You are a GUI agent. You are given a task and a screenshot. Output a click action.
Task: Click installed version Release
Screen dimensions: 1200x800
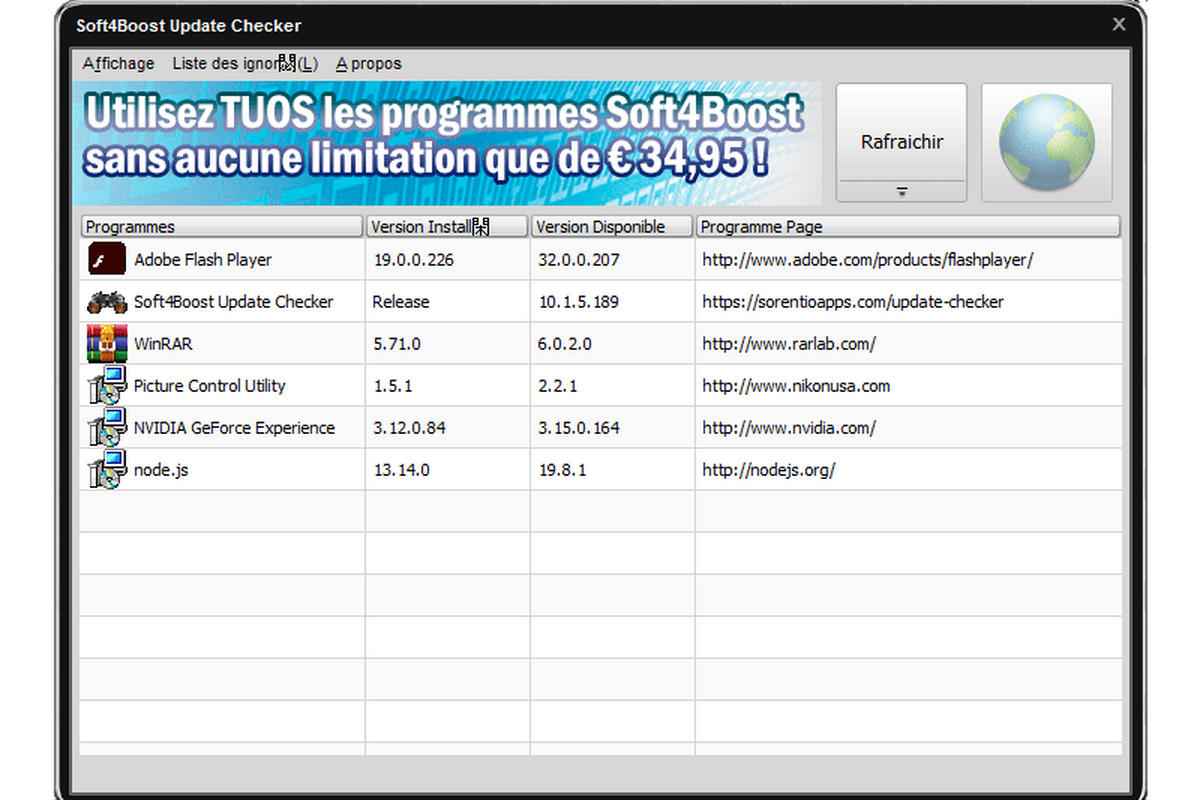pos(401,302)
